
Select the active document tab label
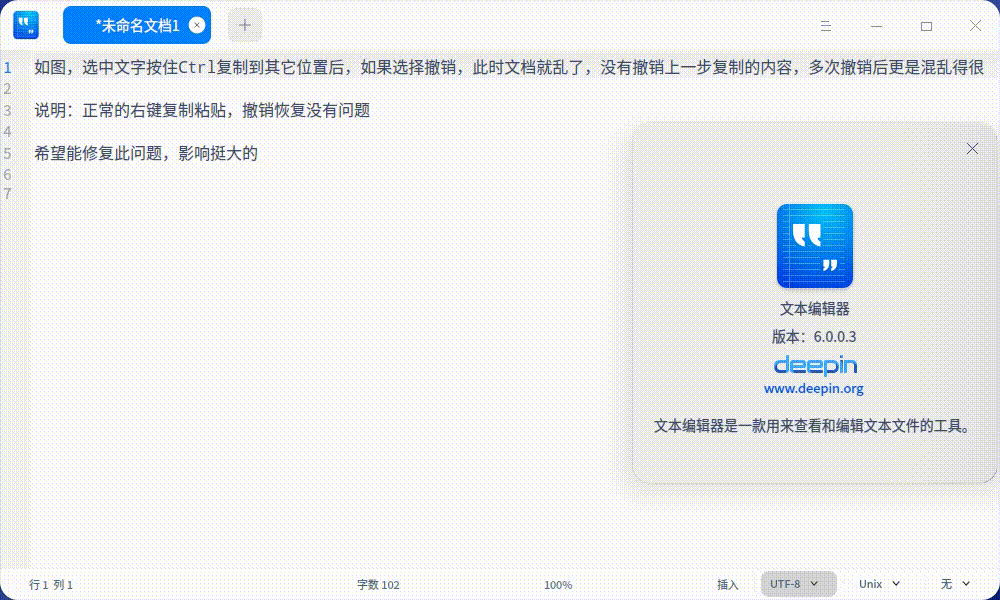click(x=135, y=25)
